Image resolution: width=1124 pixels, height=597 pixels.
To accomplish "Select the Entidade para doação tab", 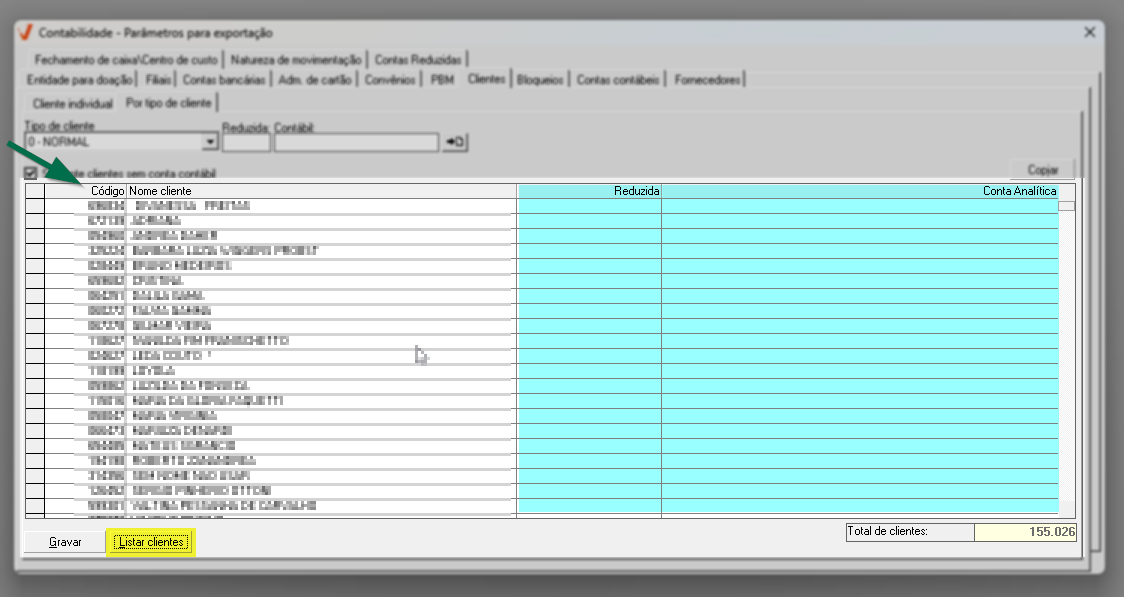I will pyautogui.click(x=80, y=80).
